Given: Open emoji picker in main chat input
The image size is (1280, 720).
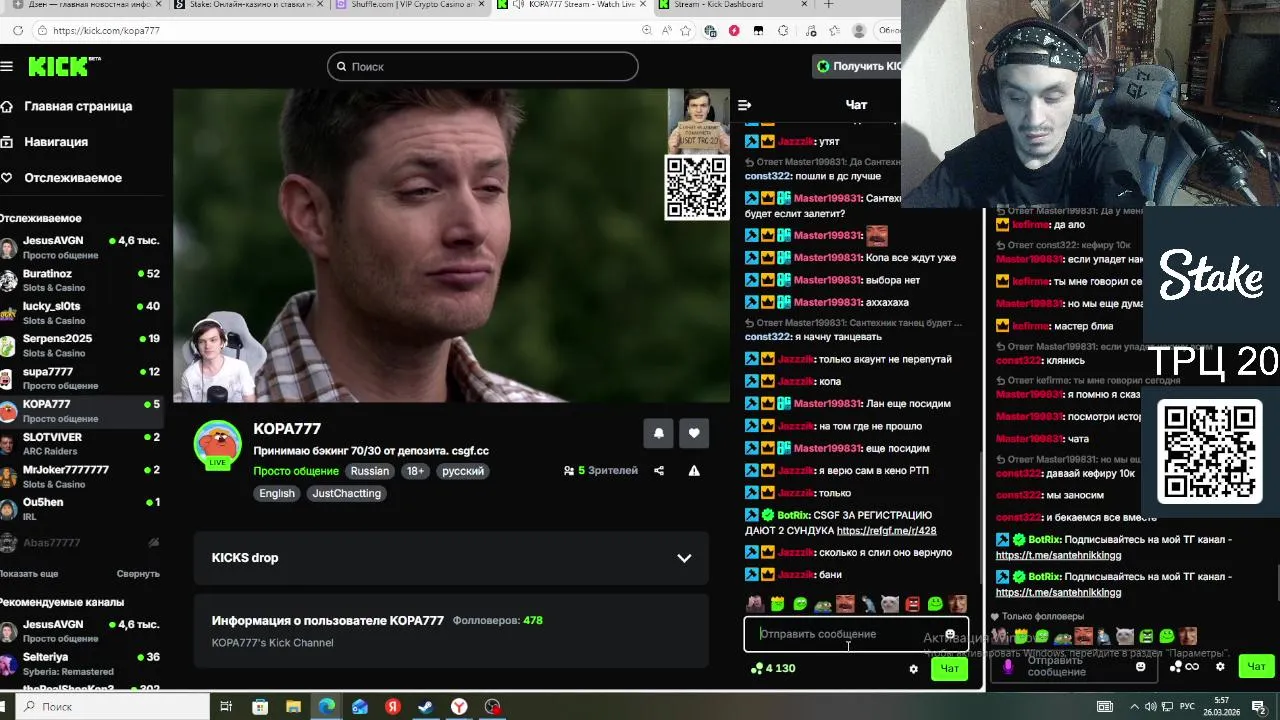Looking at the screenshot, I should click(950, 634).
